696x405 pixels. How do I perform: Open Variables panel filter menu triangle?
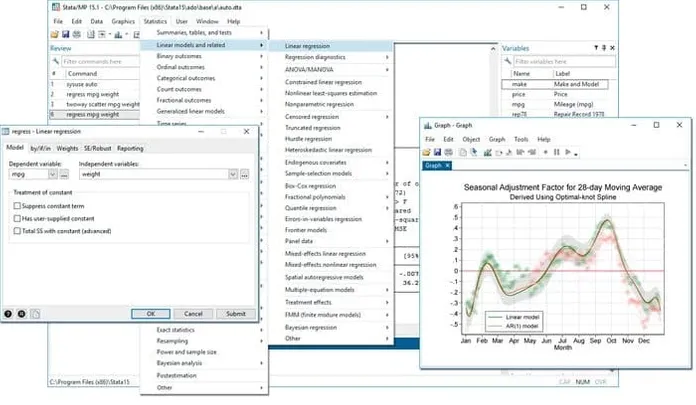tap(596, 48)
